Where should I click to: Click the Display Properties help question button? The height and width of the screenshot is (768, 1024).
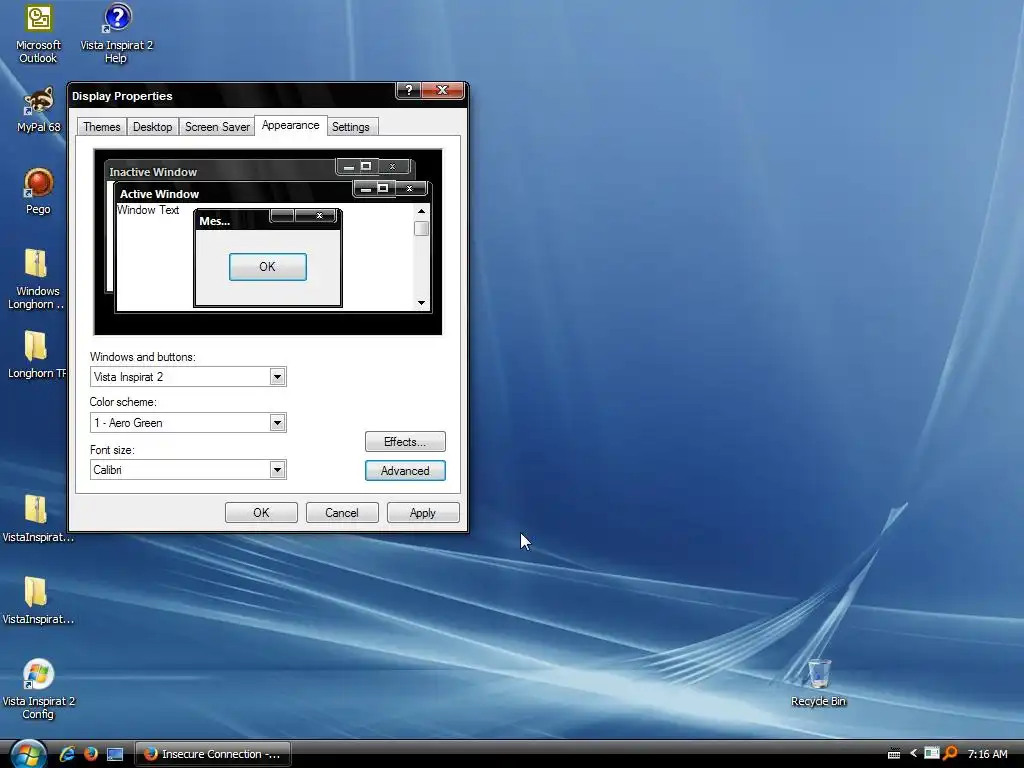click(409, 90)
